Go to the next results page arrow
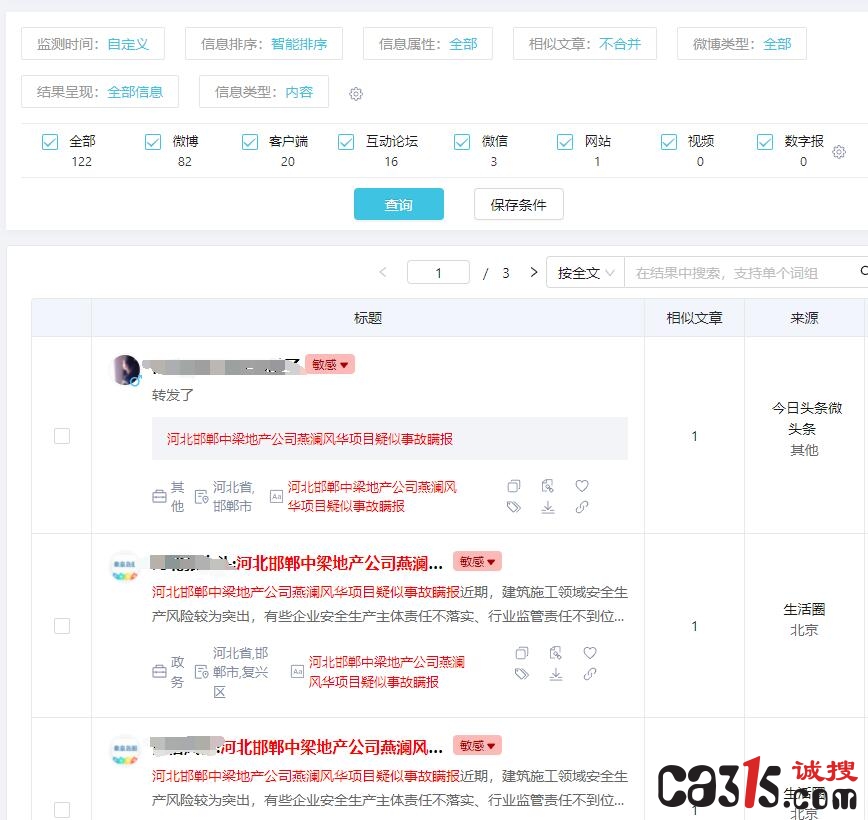Image resolution: width=868 pixels, height=820 pixels. pos(534,272)
